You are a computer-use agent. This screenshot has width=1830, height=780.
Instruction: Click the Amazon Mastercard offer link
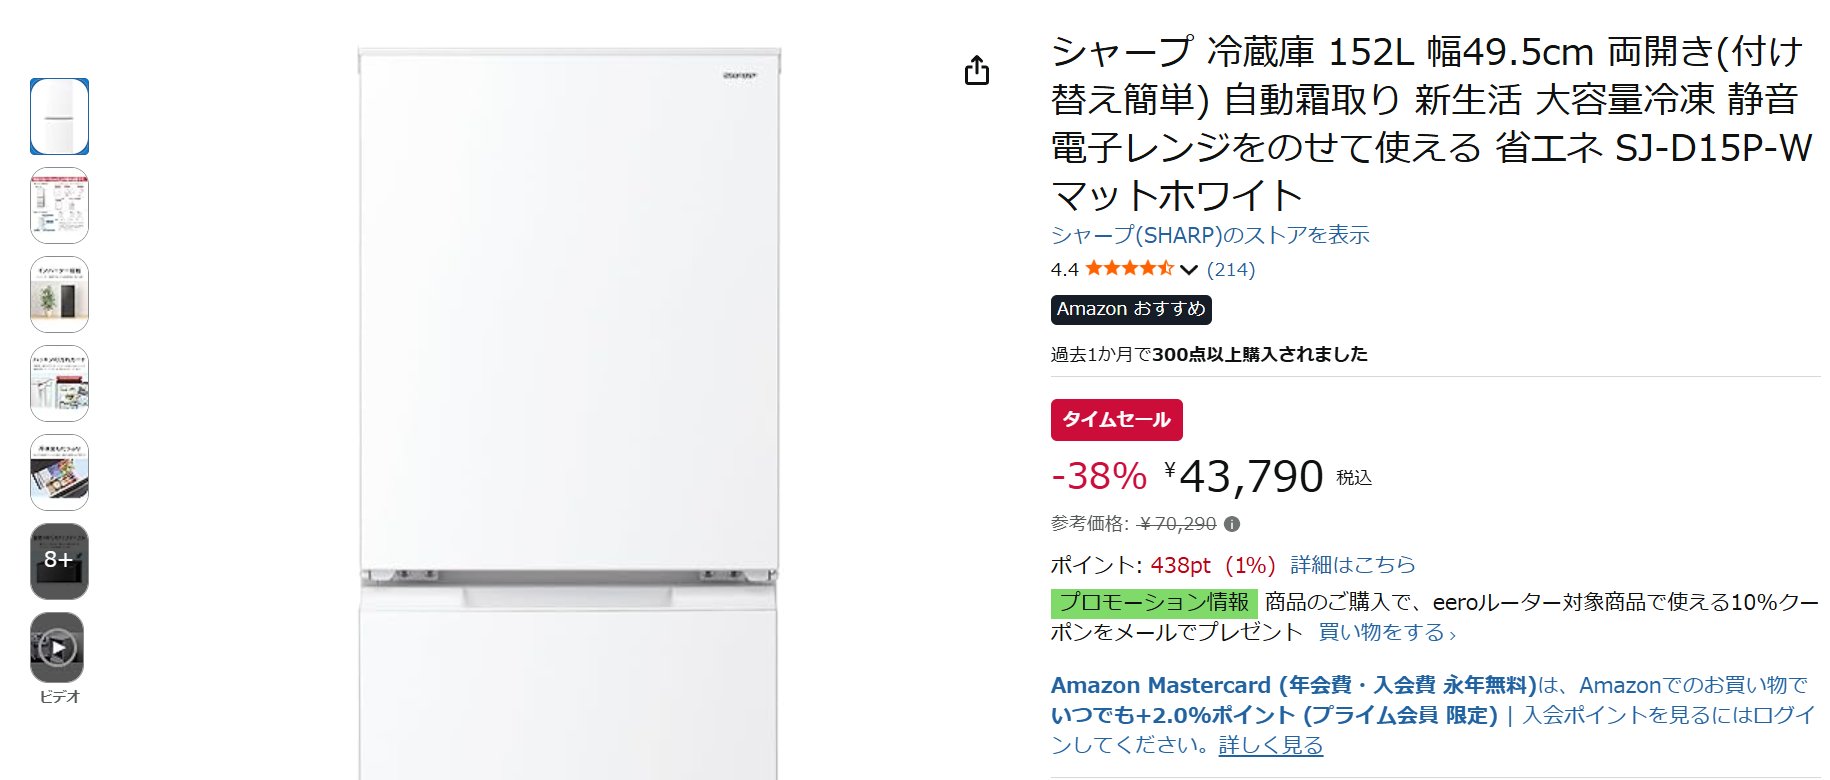pos(1292,686)
